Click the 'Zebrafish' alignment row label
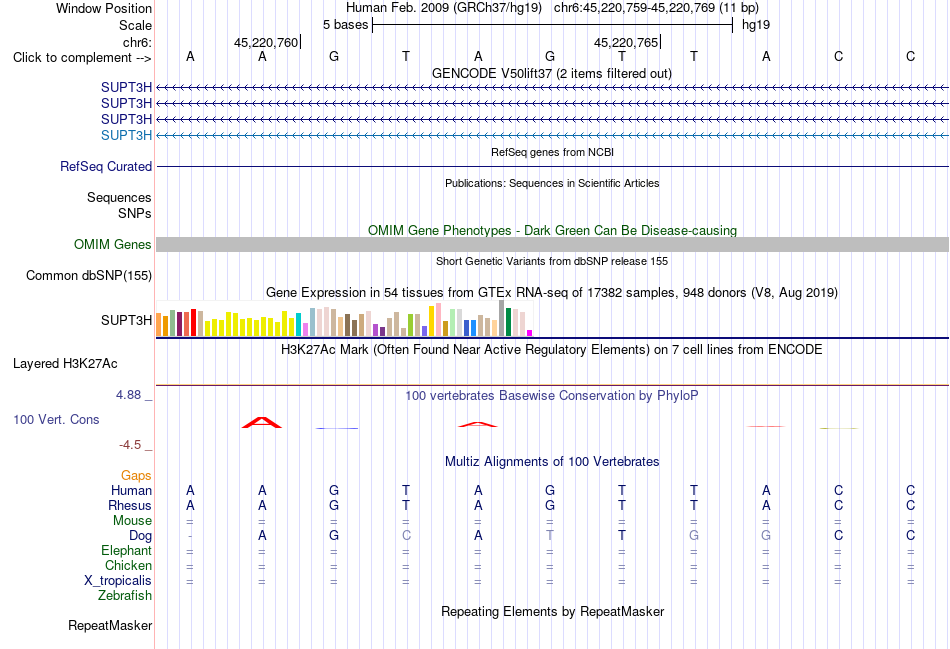This screenshot has height=649, width=950. [x=125, y=596]
